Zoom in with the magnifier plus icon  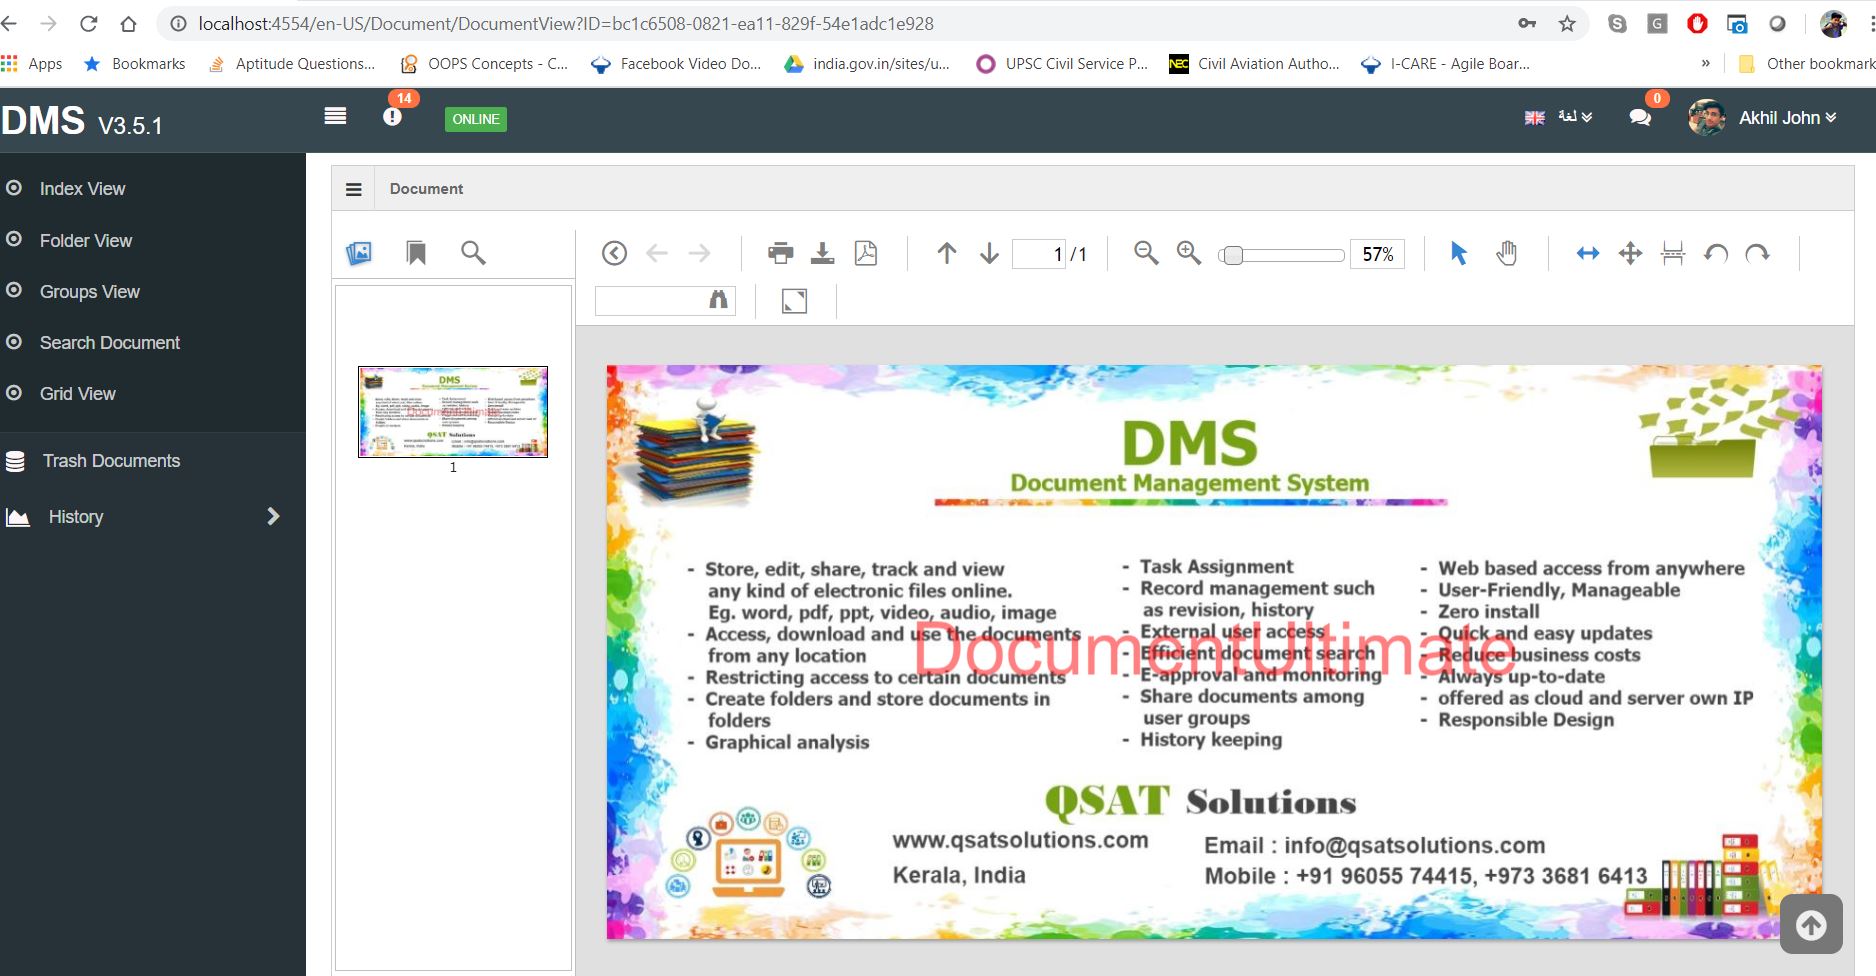click(x=1188, y=253)
